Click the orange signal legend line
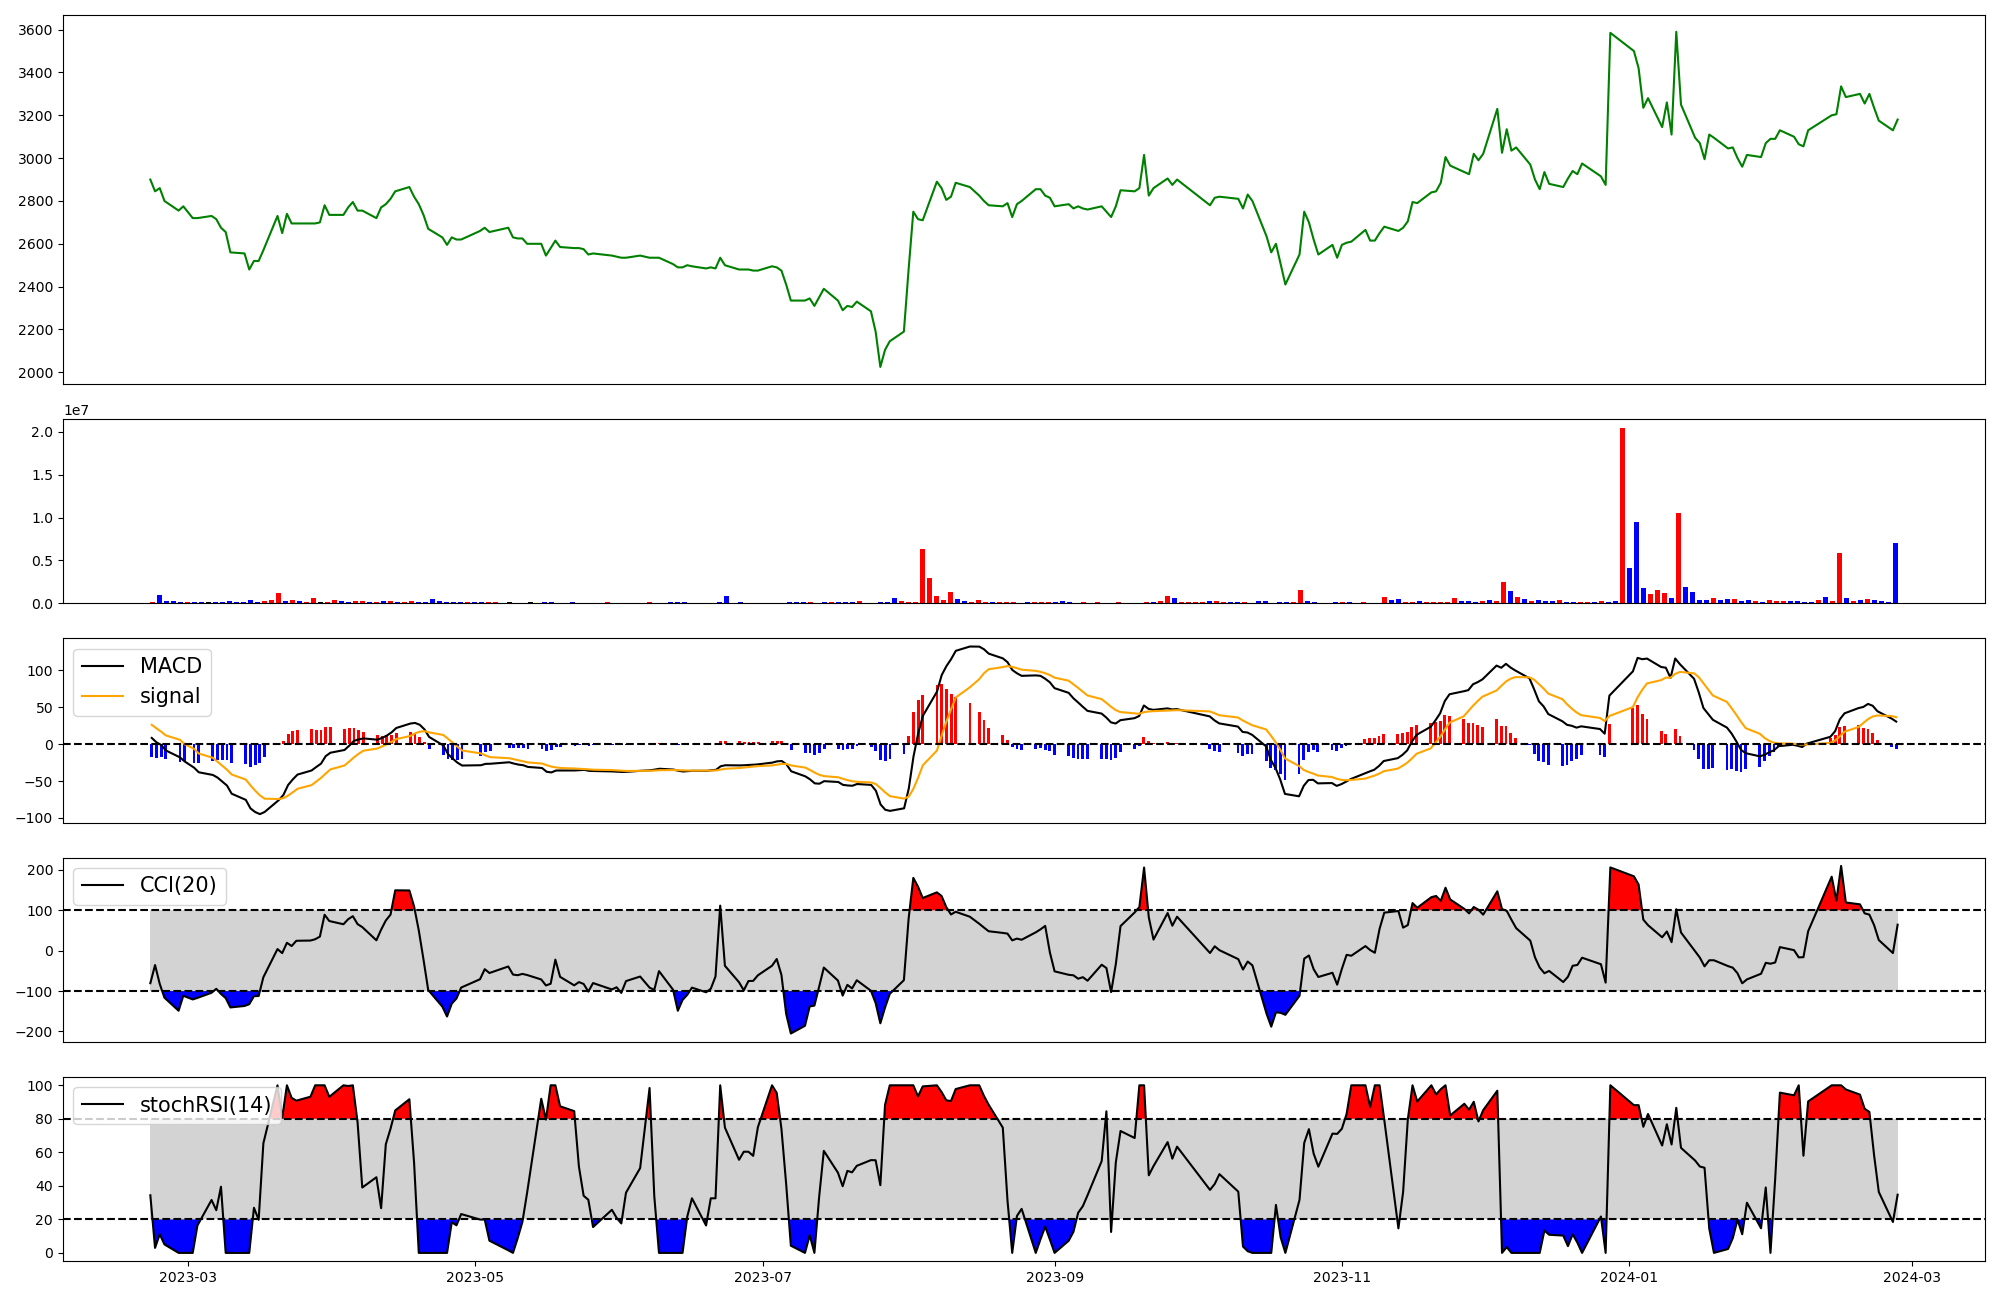2000x1300 pixels. pyautogui.click(x=102, y=696)
